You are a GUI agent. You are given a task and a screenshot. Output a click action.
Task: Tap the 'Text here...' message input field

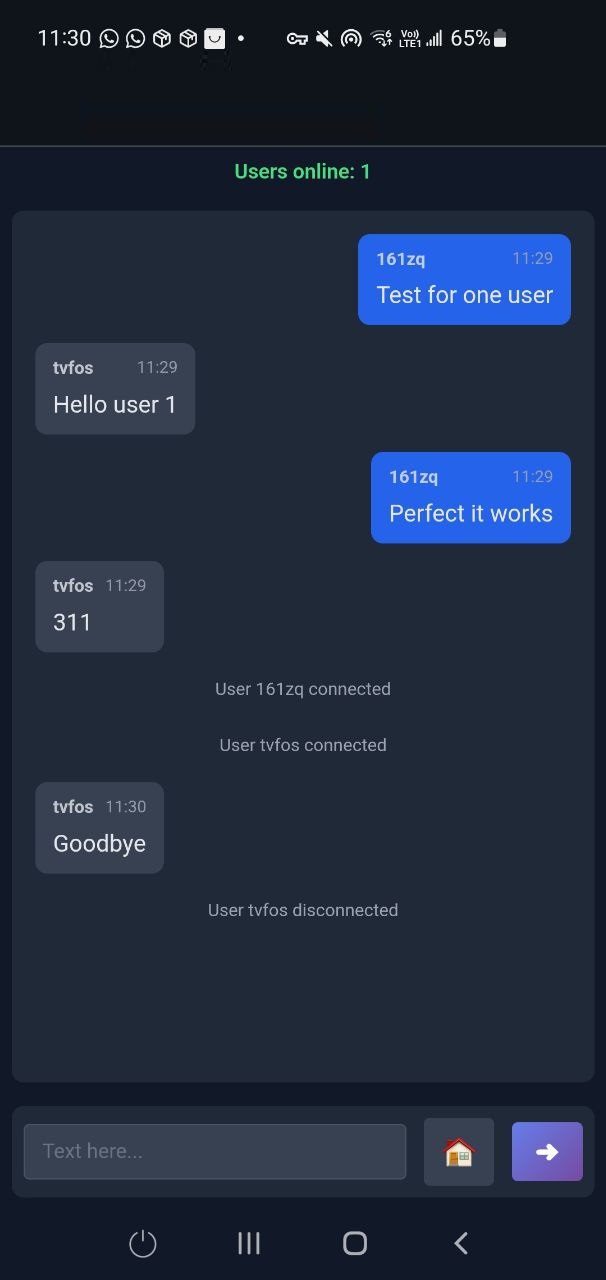point(215,1151)
